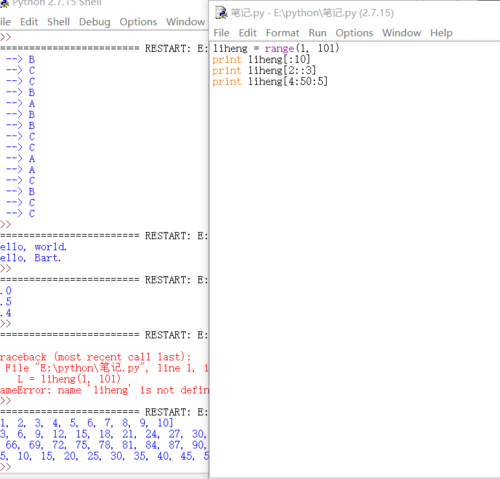Screen dimensions: 500x479
Task: Click the 'ello, Bart.' output line in the Shell
Action: tap(31, 258)
